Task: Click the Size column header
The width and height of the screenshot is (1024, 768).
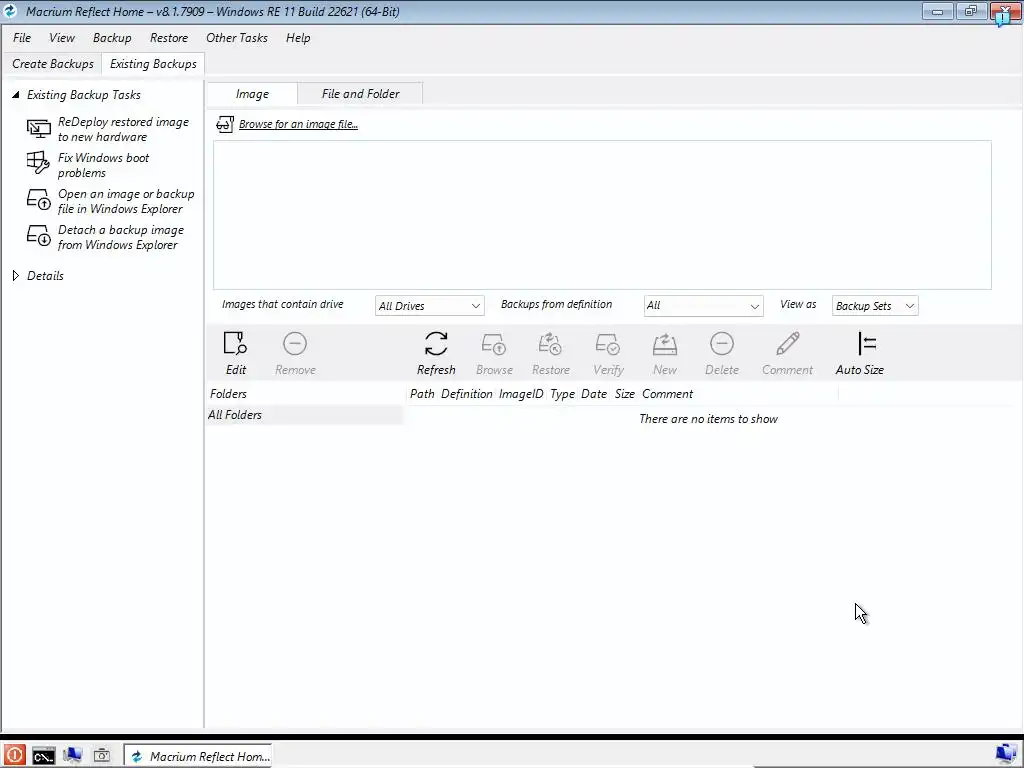Action: click(x=624, y=394)
